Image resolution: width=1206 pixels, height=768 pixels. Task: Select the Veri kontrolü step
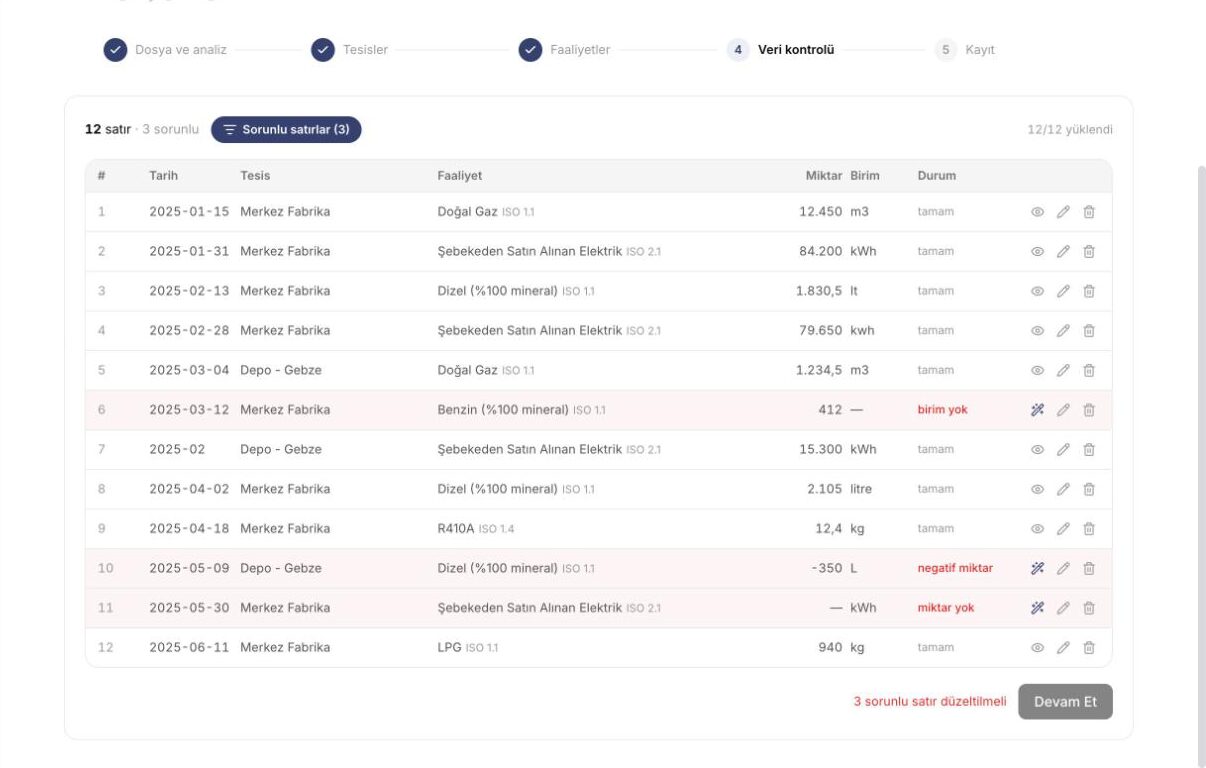click(x=781, y=50)
